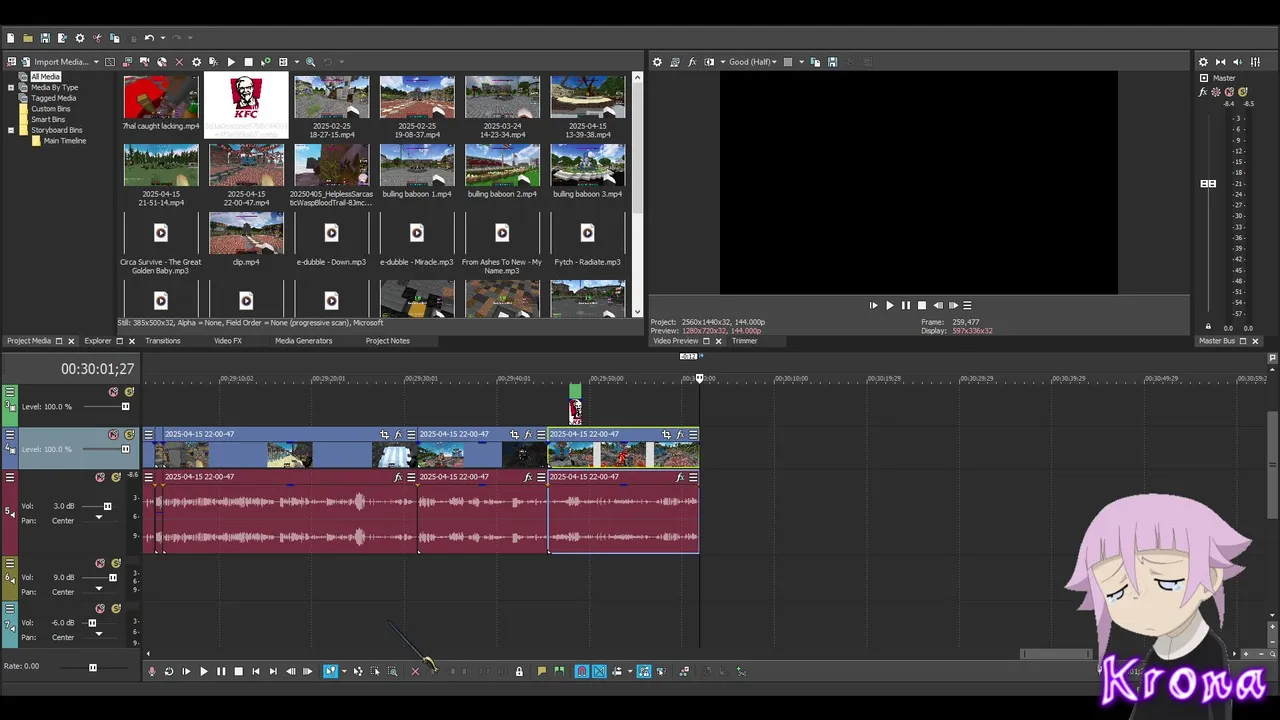Toggle the Master Bus fader lock
The height and width of the screenshot is (720, 1280).
click(x=1208, y=327)
